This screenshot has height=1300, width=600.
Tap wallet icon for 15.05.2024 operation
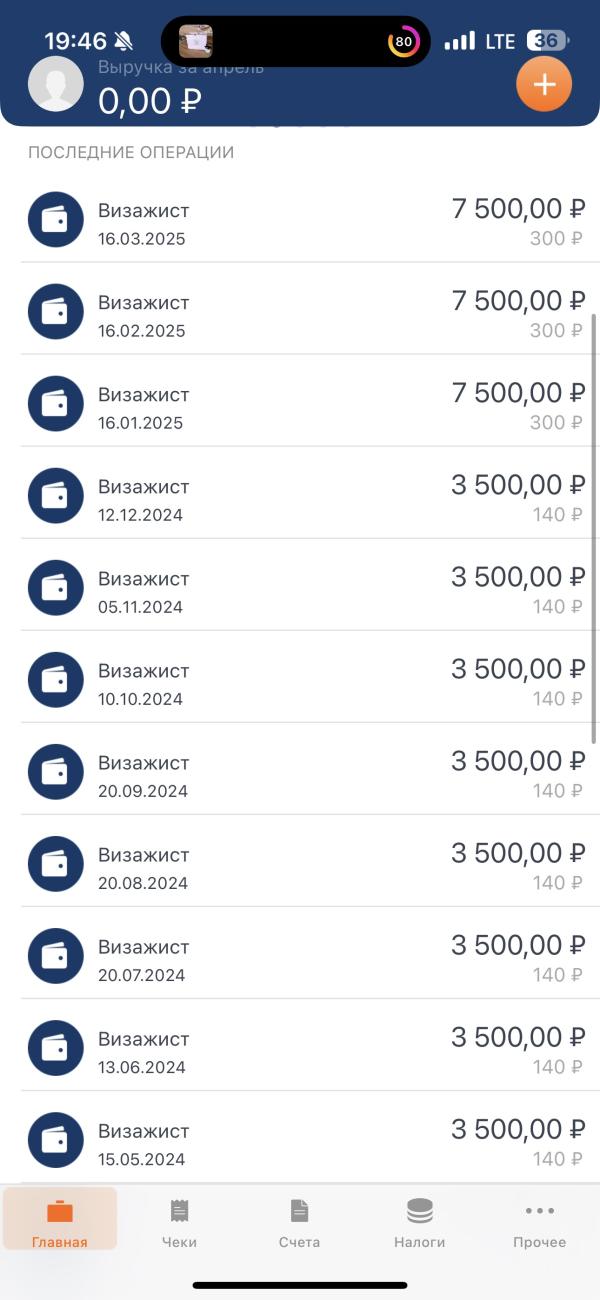coord(56,1140)
